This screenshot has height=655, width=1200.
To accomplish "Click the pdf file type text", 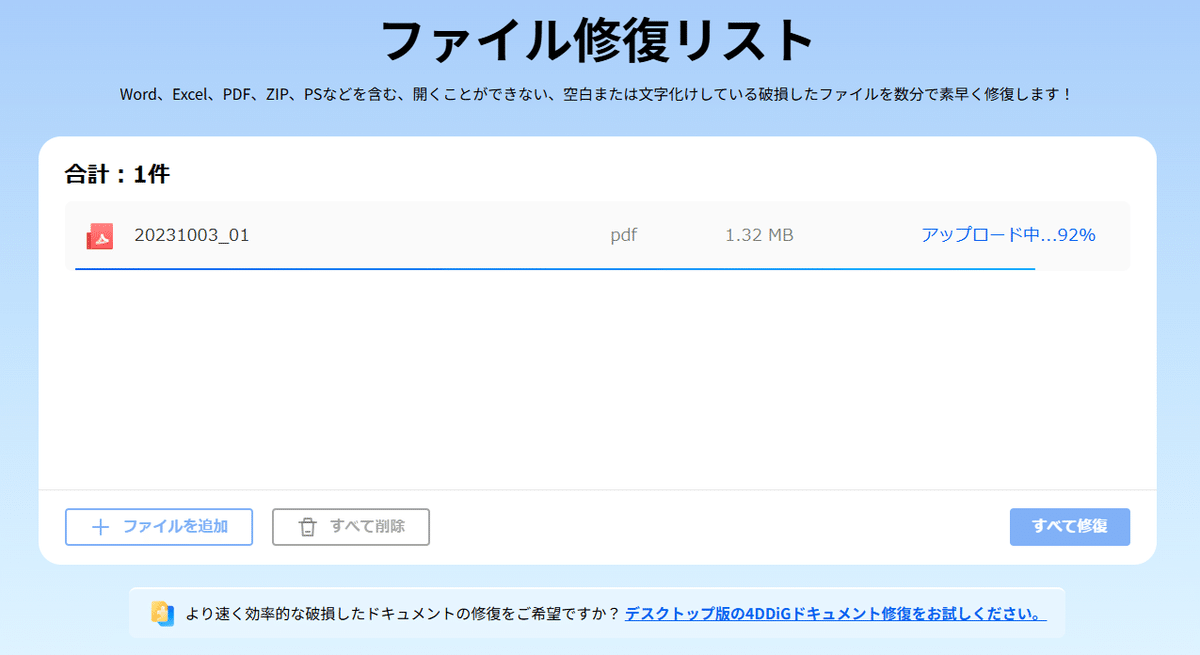I will [x=624, y=236].
